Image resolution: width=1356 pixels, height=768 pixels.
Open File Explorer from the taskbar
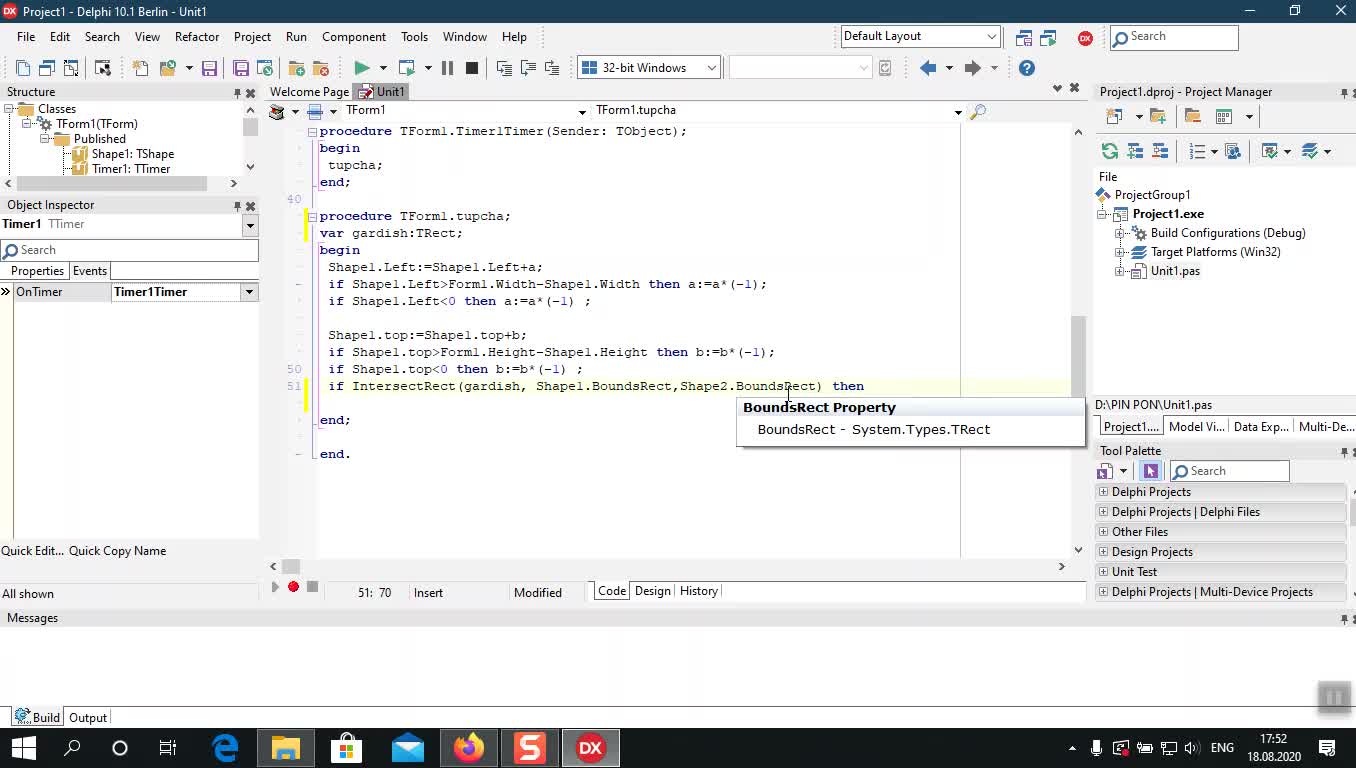[x=286, y=748]
